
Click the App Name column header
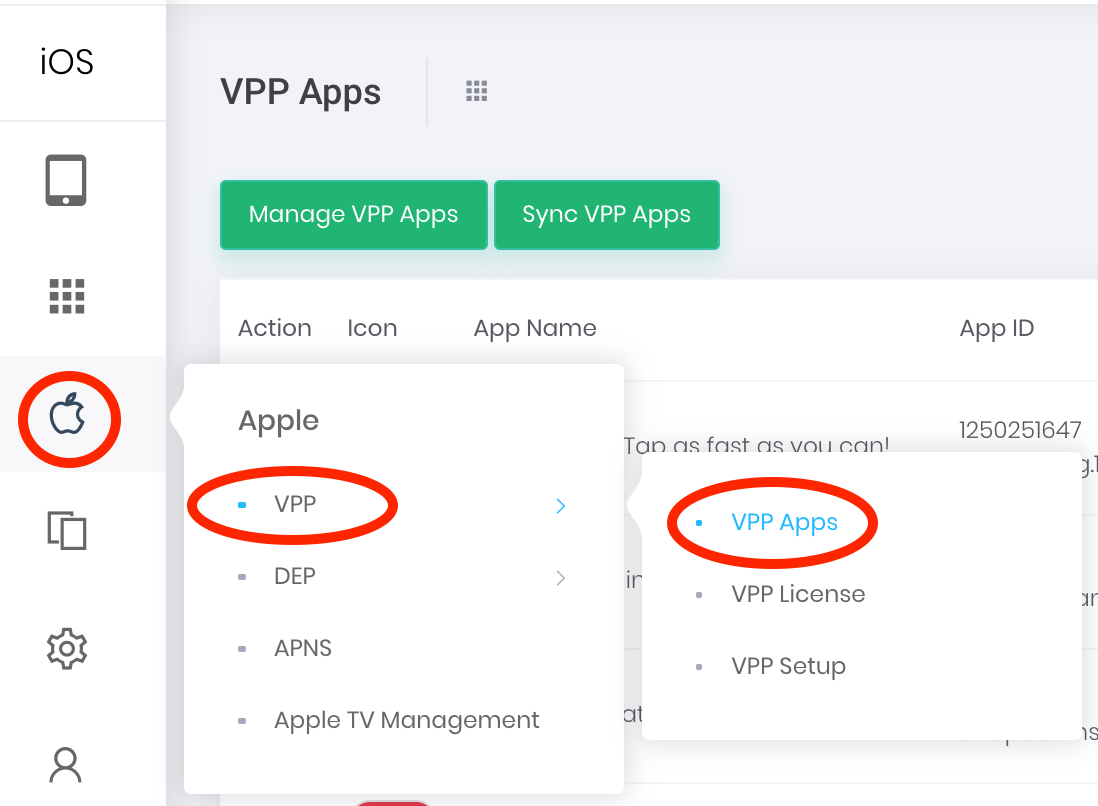535,328
